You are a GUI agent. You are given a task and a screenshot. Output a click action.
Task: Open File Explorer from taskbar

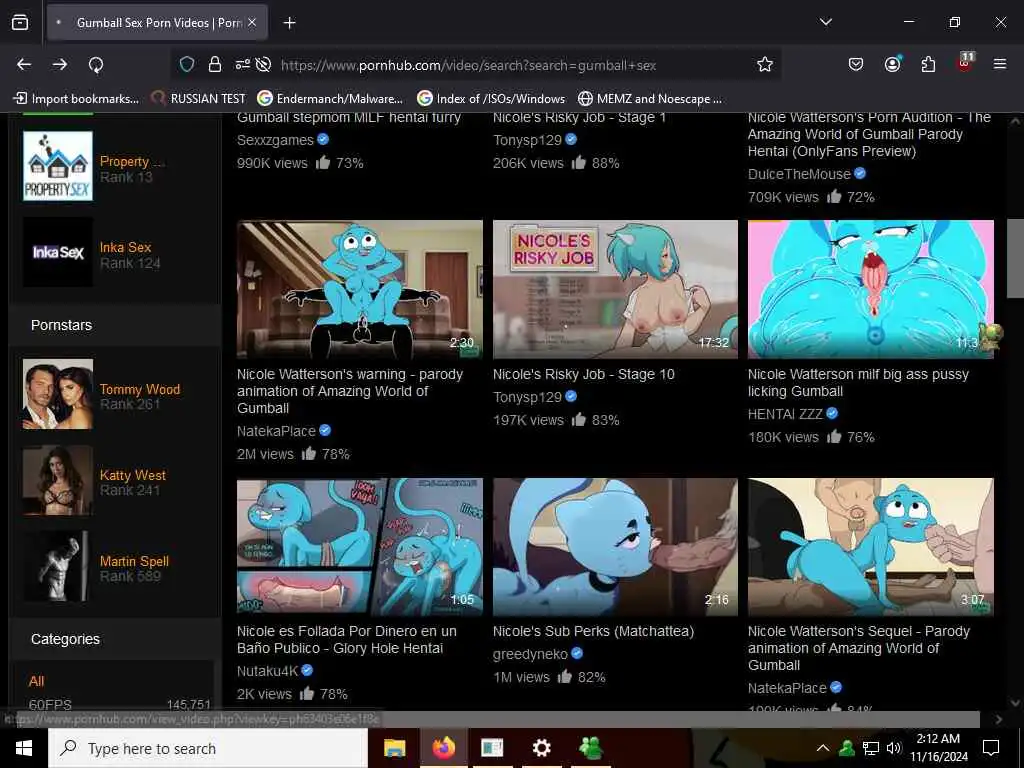[x=394, y=748]
